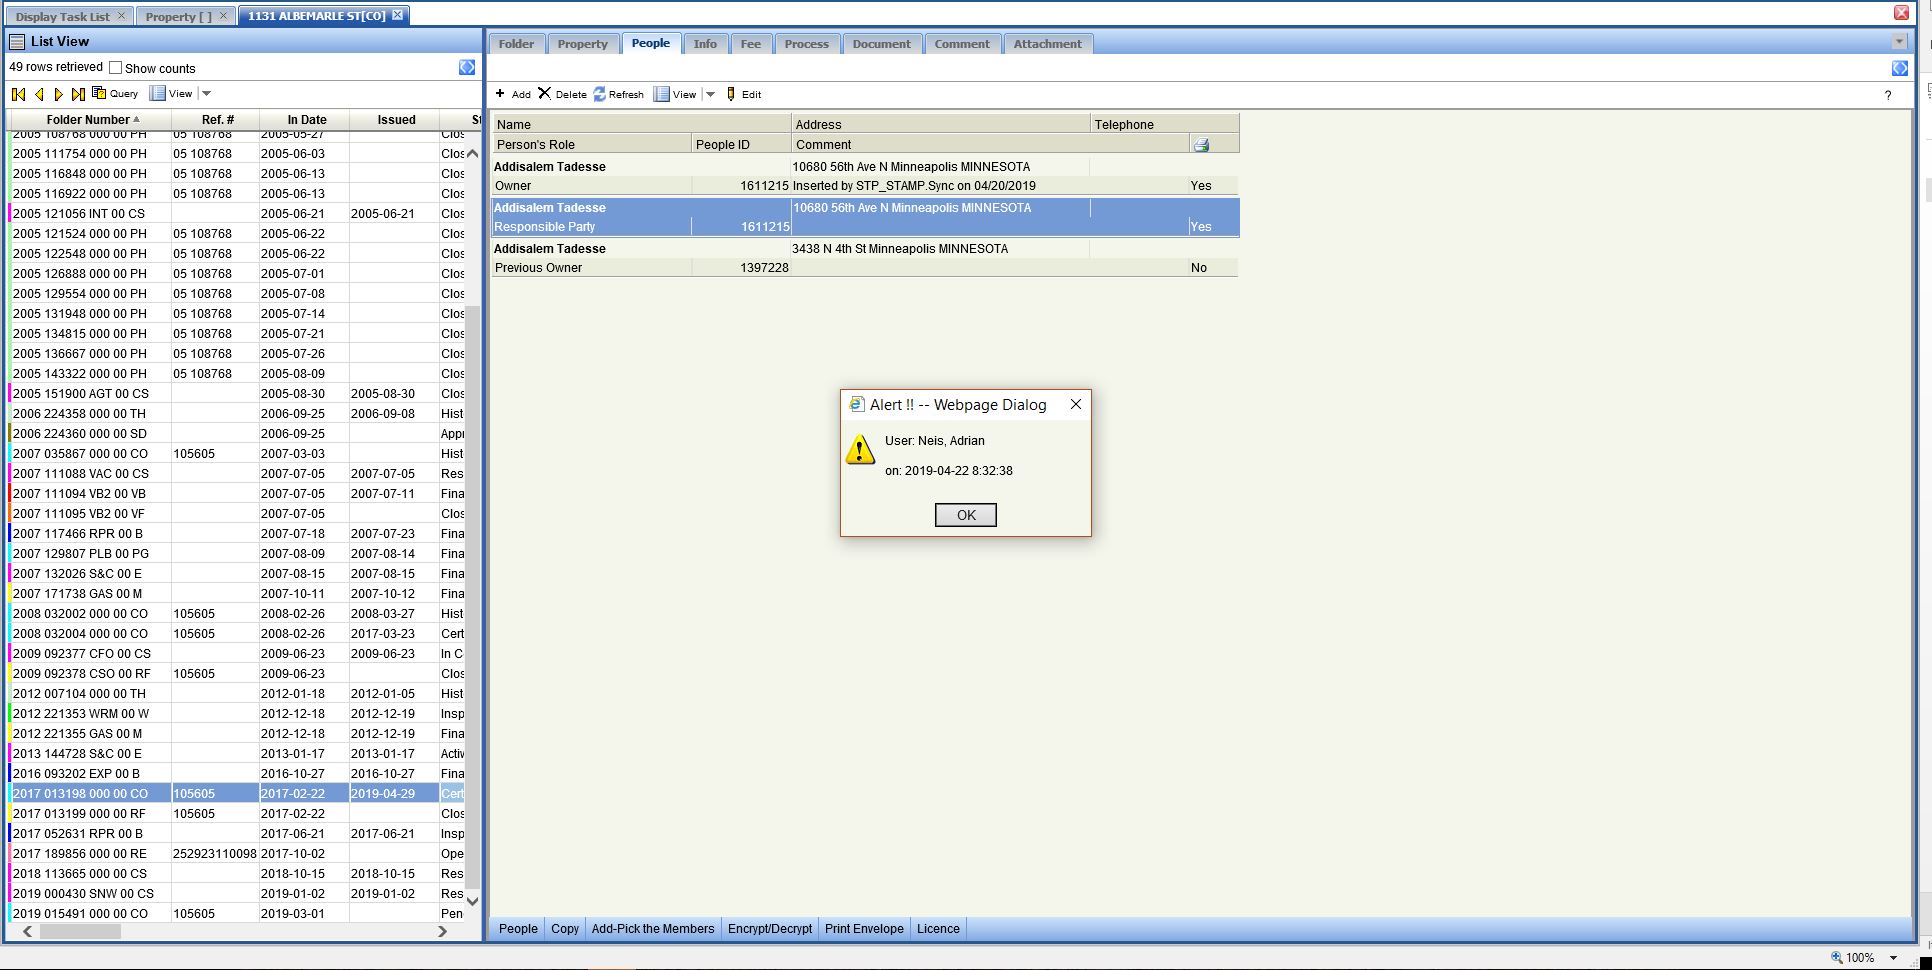
Task: Click the Edit pencil icon
Action: coord(731,94)
